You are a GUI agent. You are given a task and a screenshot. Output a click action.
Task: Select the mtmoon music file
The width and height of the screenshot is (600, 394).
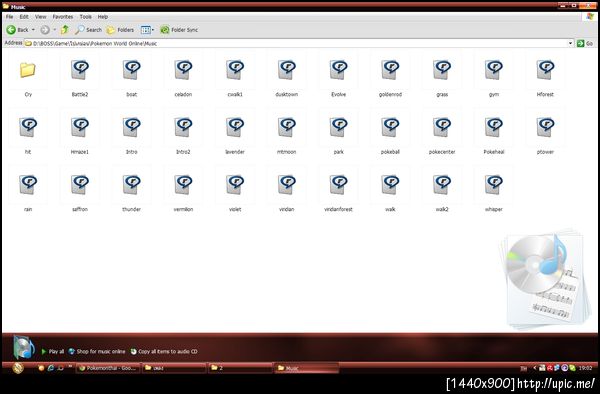coord(287,128)
